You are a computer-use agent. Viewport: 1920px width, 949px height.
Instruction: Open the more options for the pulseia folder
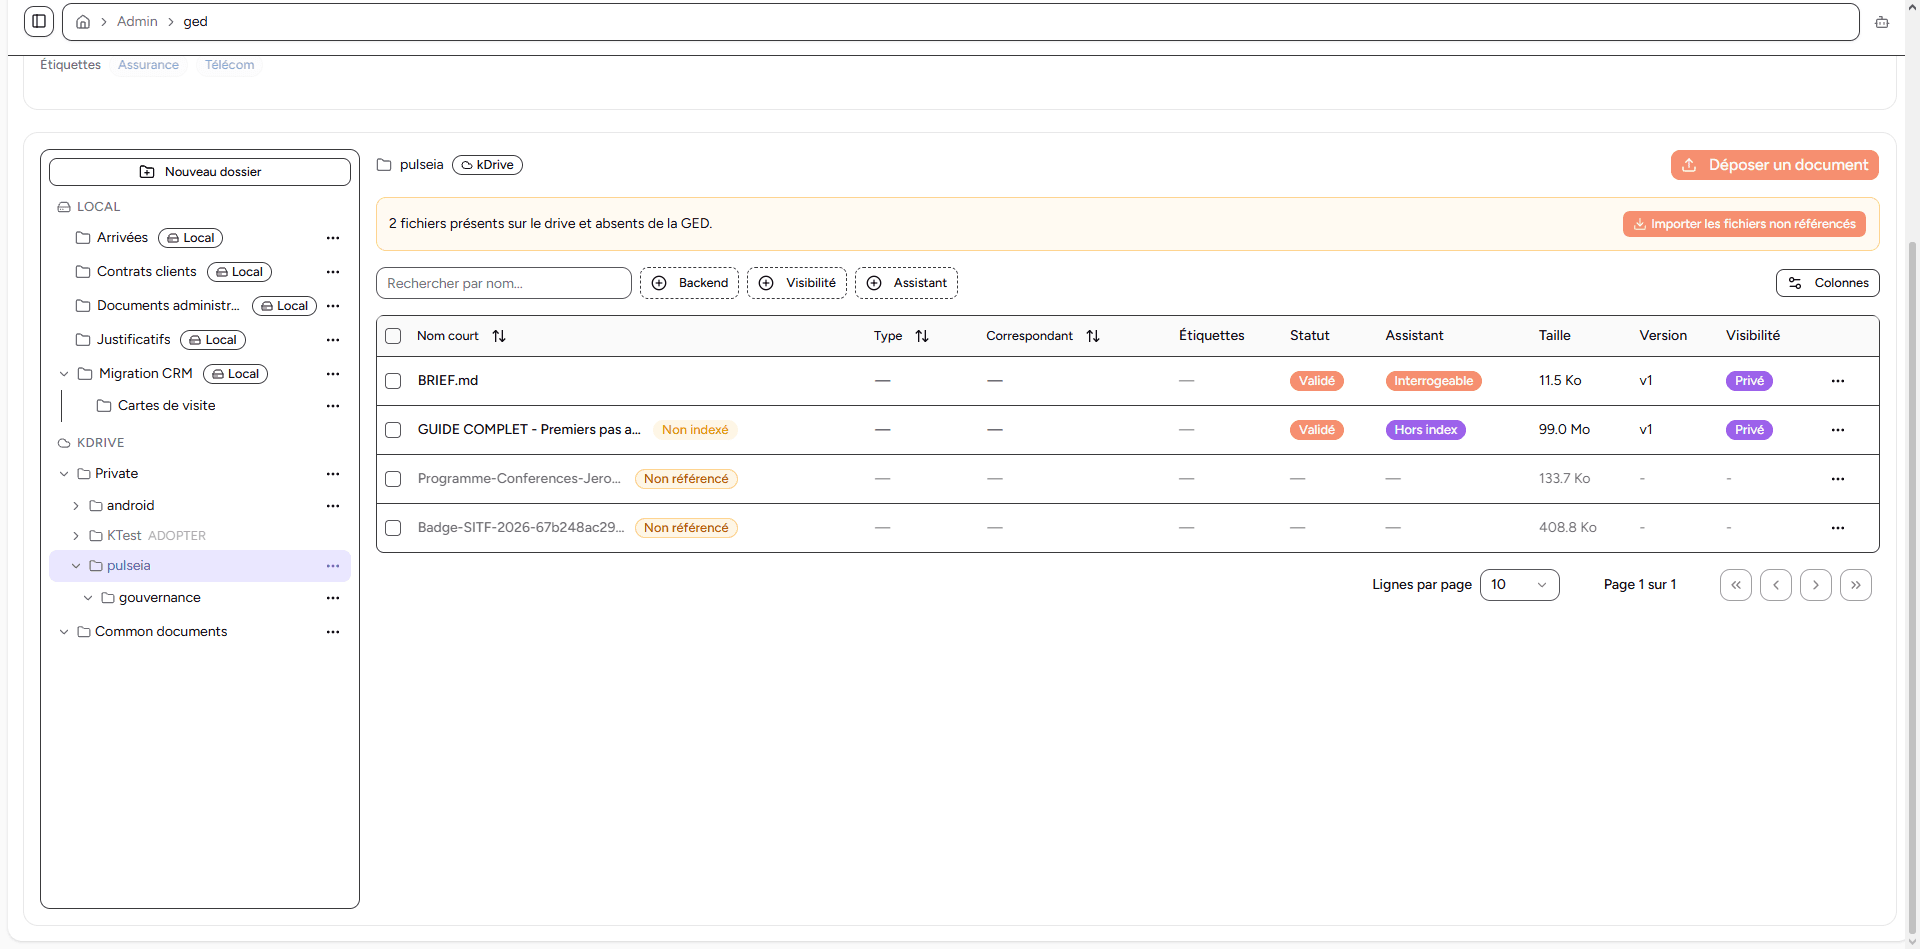point(333,566)
